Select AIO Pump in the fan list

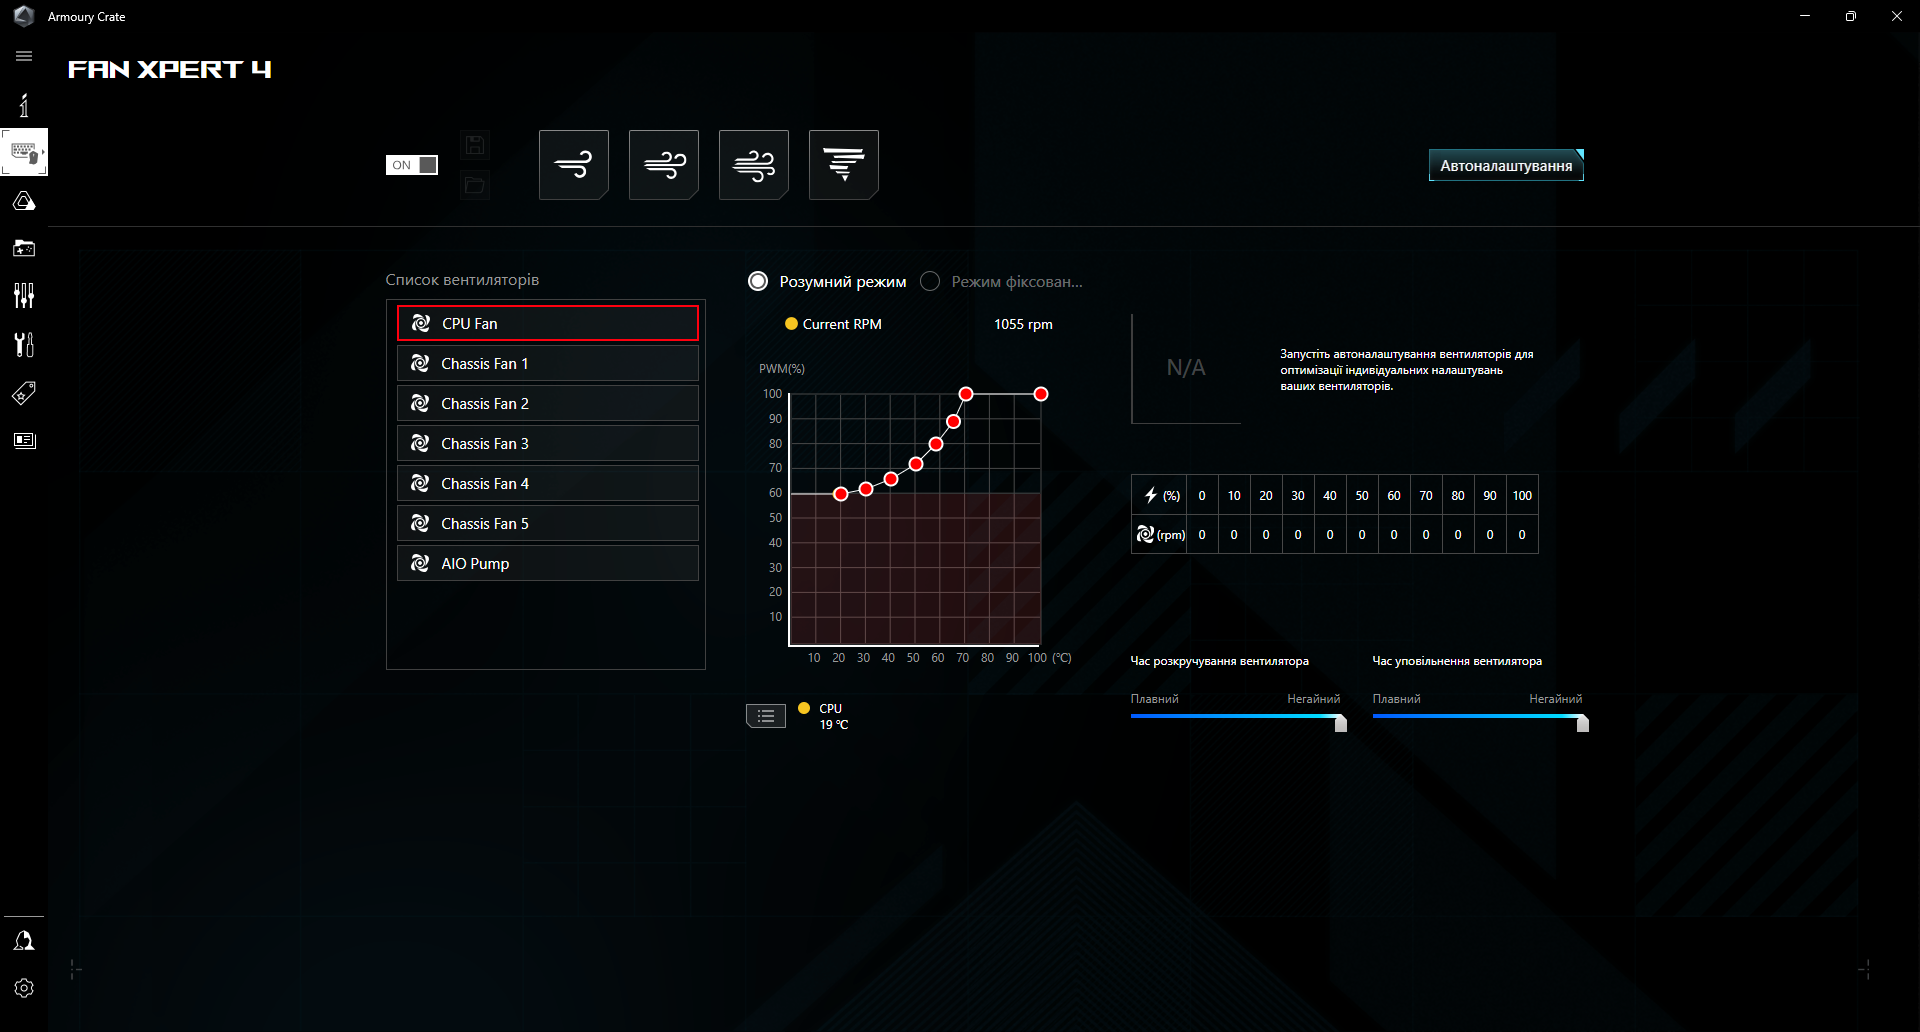tap(548, 563)
